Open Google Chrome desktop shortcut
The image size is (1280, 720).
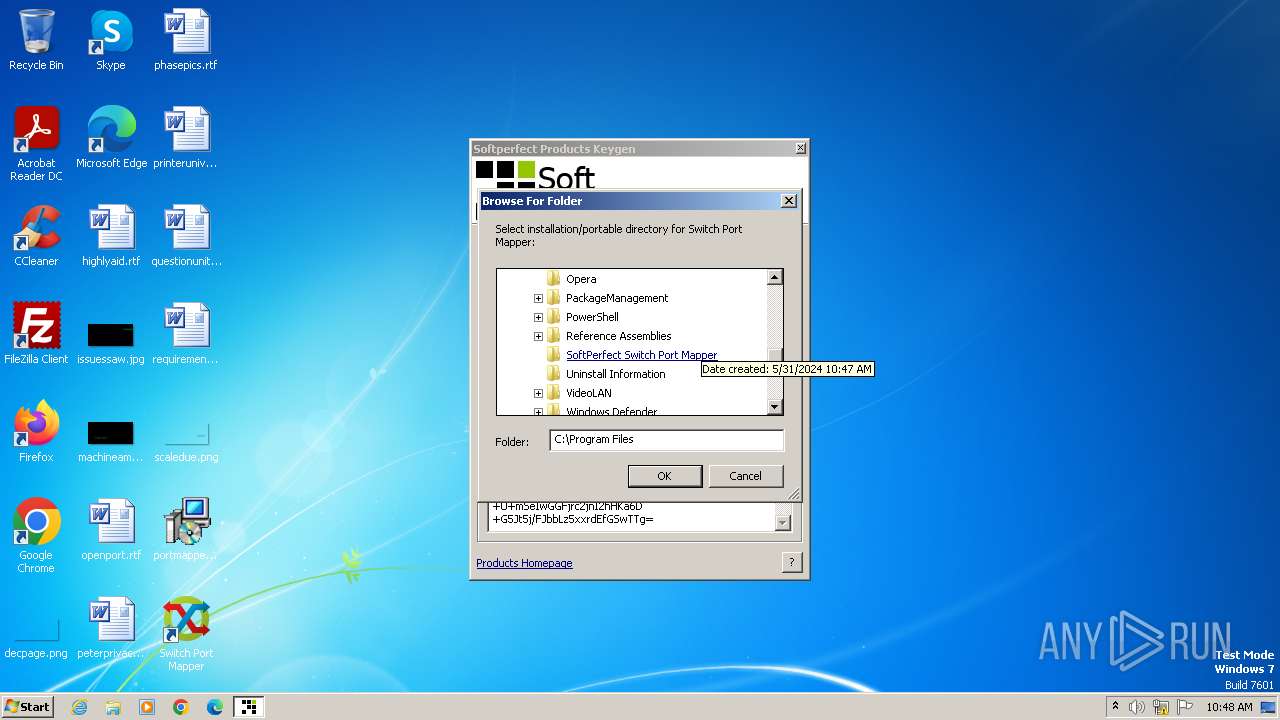tap(36, 536)
